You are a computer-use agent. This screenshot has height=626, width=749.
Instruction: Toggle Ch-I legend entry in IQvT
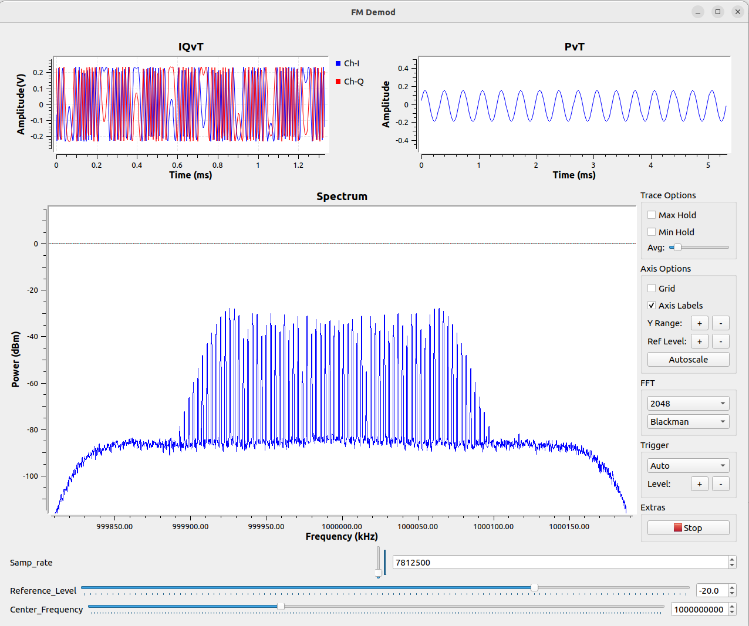coord(348,63)
